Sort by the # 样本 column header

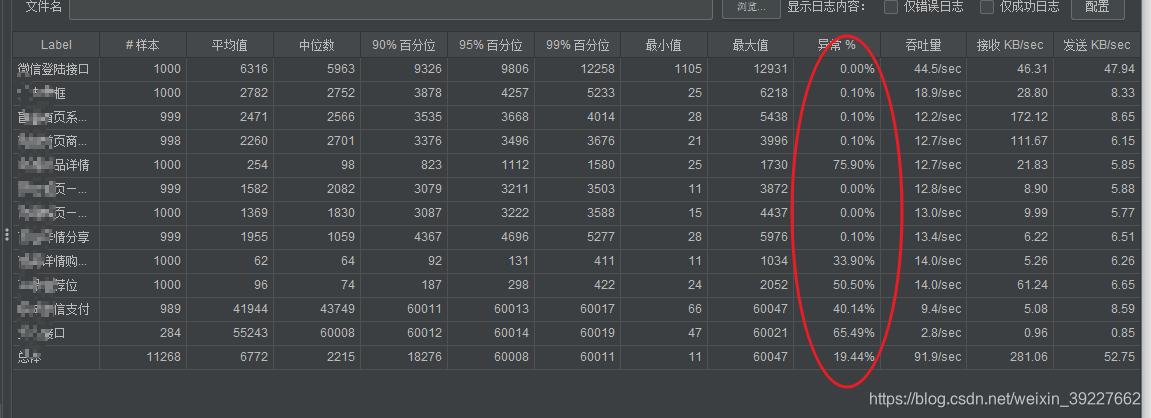pyautogui.click(x=142, y=46)
